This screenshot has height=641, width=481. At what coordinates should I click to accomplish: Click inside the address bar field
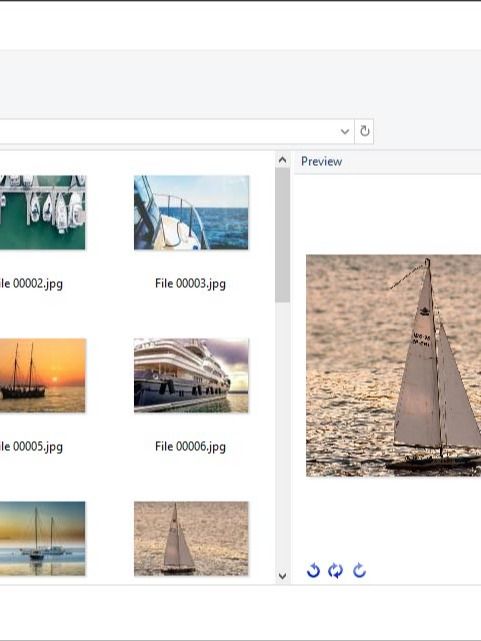point(168,131)
